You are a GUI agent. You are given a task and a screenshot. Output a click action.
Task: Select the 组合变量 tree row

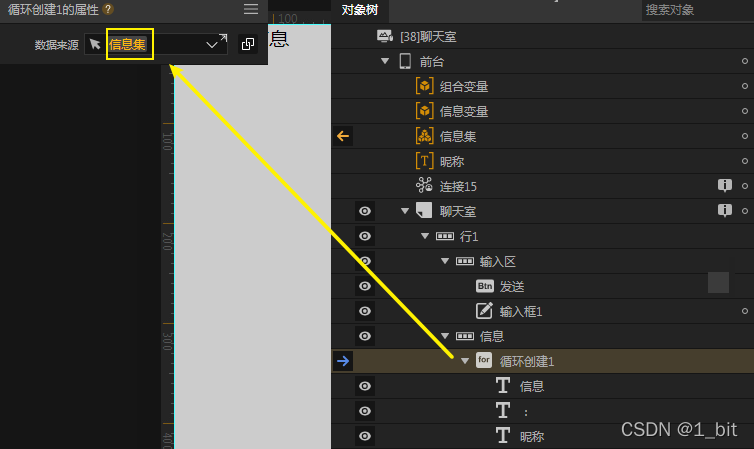(542, 86)
